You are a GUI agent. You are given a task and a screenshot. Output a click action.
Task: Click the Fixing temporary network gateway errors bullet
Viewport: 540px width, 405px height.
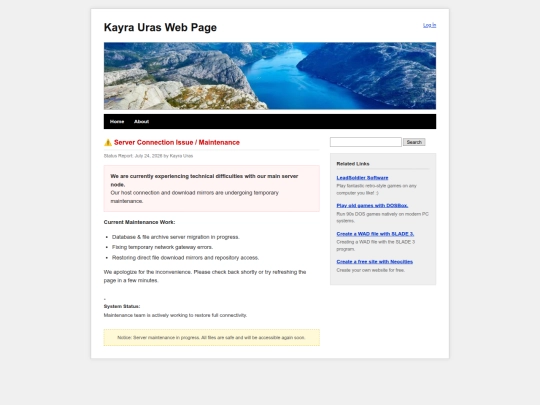162,247
